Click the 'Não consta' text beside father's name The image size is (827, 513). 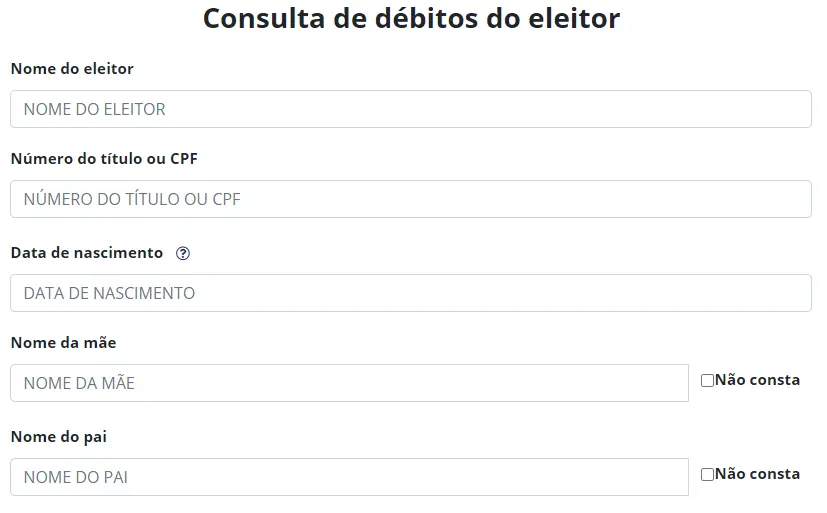pos(757,474)
